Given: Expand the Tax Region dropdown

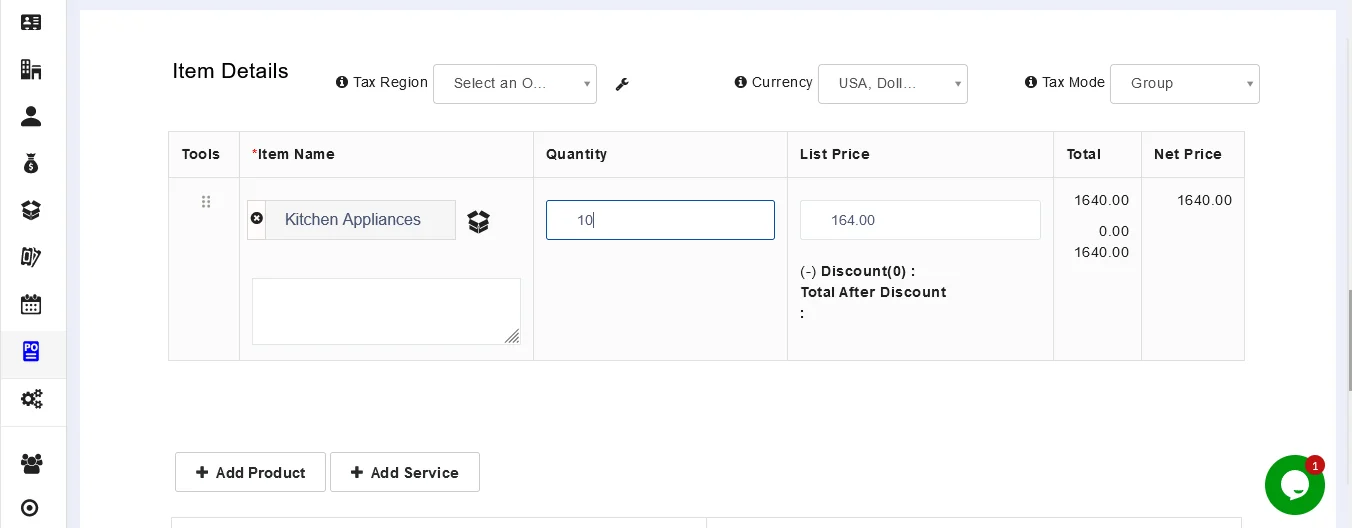Looking at the screenshot, I should click(514, 84).
